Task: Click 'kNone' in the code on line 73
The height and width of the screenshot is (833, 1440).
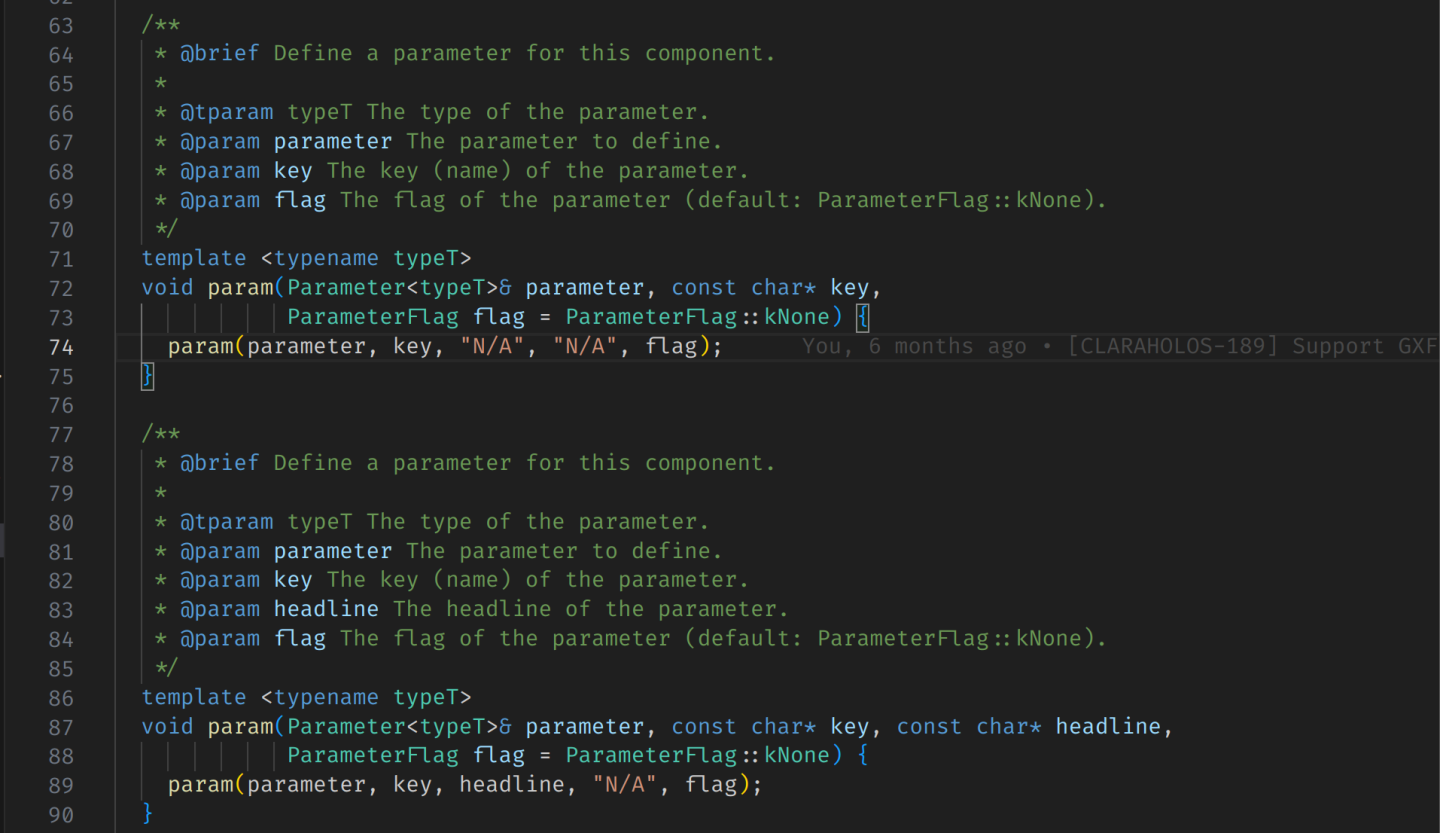Action: pos(797,317)
